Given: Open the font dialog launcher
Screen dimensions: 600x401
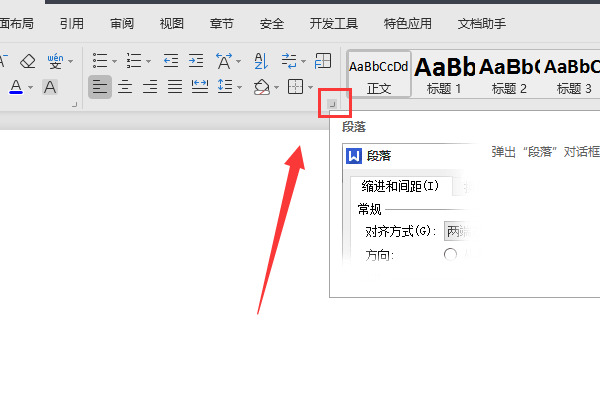Looking at the screenshot, I should 75,104.
